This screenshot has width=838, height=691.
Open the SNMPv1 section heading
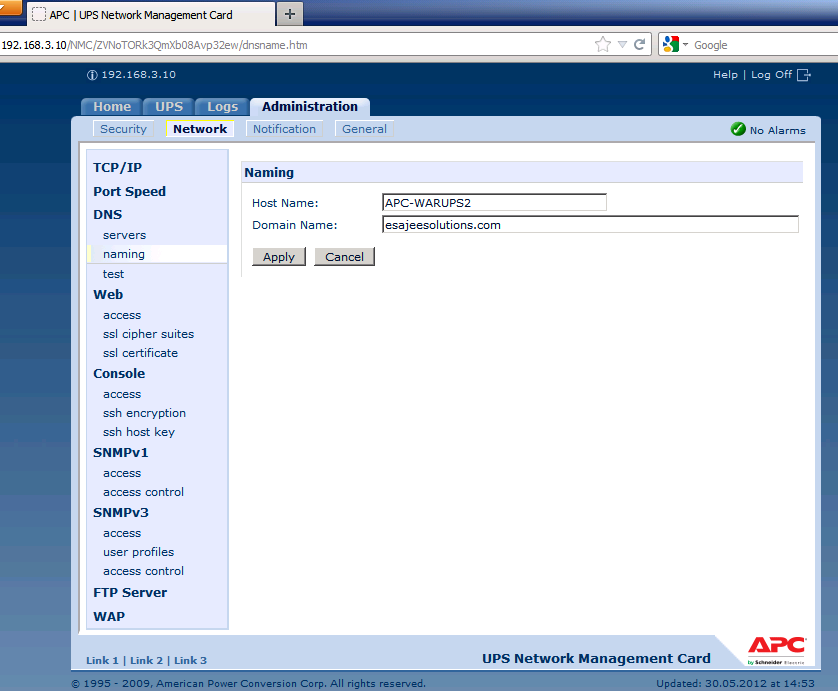(x=121, y=453)
